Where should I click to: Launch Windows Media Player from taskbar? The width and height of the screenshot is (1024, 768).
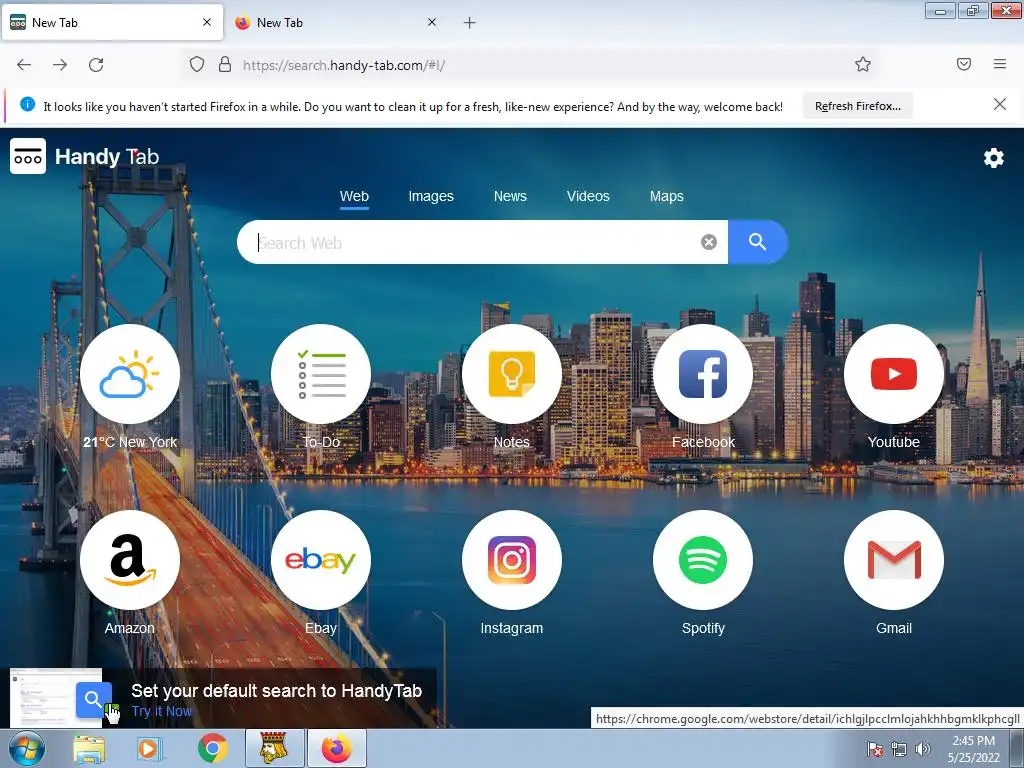coord(148,748)
